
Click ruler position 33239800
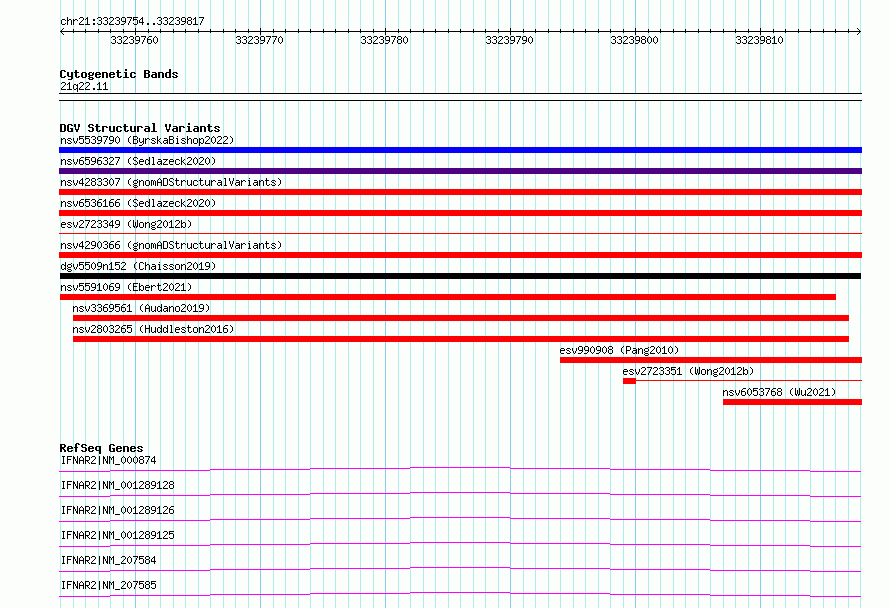pyautogui.click(x=634, y=40)
